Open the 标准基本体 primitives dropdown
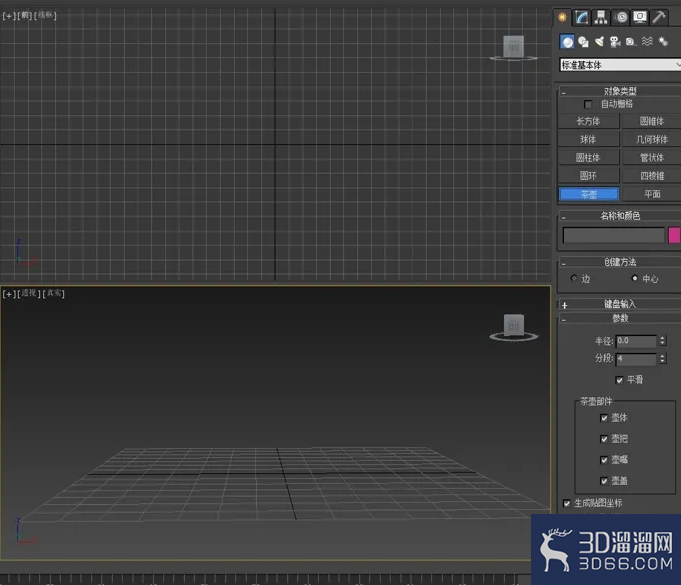Viewport: 681px width, 585px height. click(620, 65)
